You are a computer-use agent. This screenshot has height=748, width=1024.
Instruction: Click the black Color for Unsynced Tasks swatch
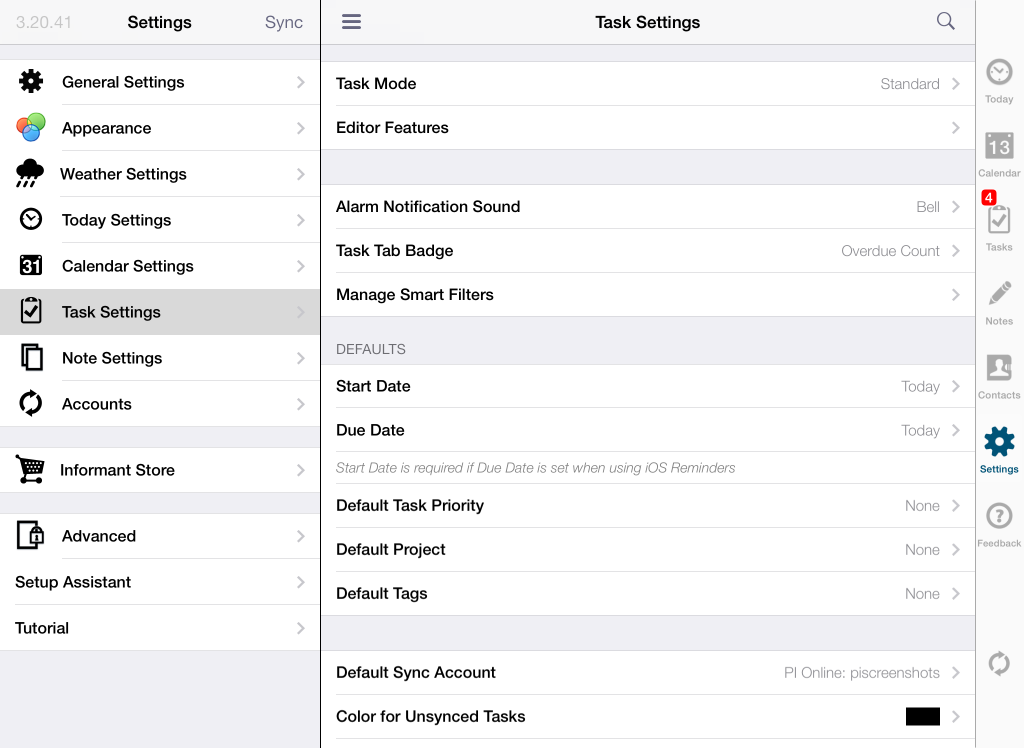[x=921, y=716]
